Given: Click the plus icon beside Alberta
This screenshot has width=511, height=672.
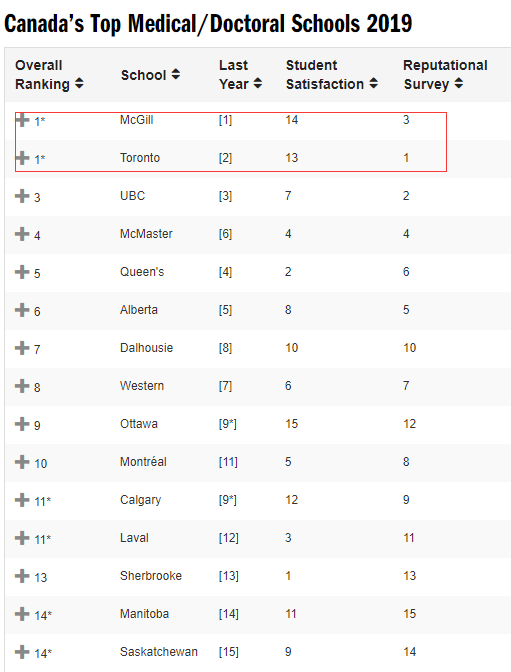Looking at the screenshot, I should pyautogui.click(x=22, y=310).
